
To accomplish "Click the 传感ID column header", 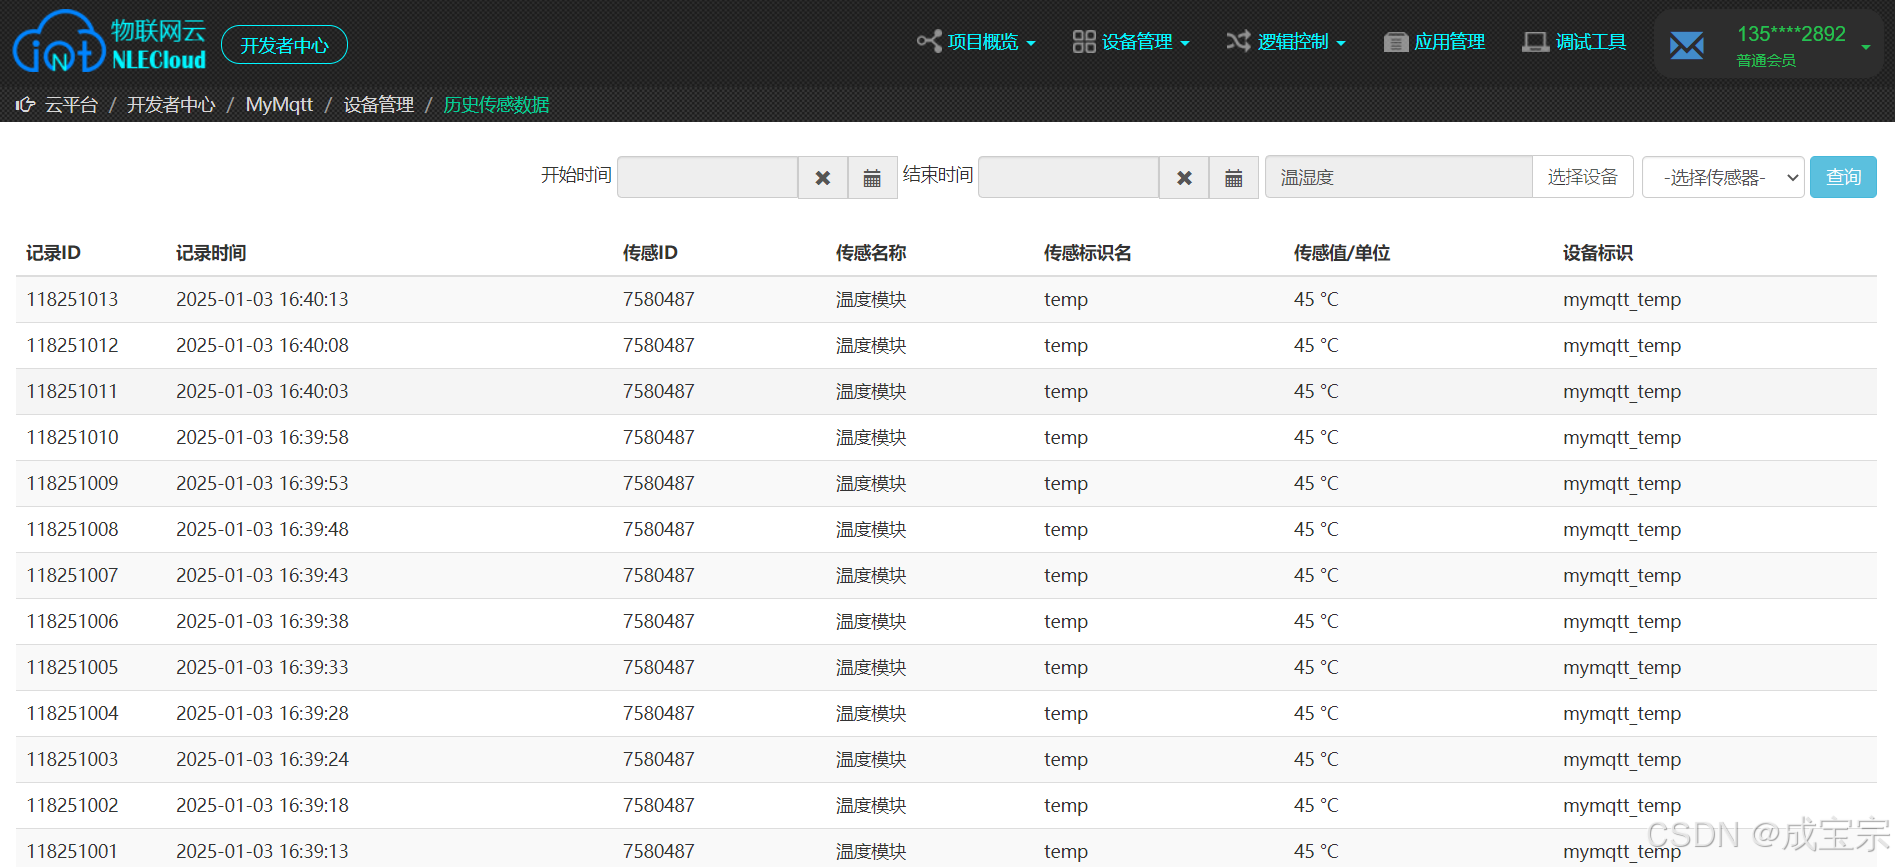I will coord(650,253).
